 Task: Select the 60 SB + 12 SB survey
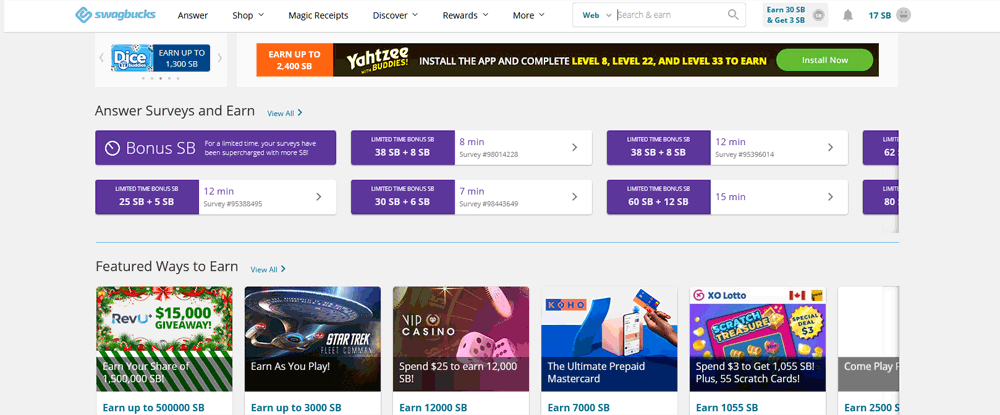pos(727,196)
